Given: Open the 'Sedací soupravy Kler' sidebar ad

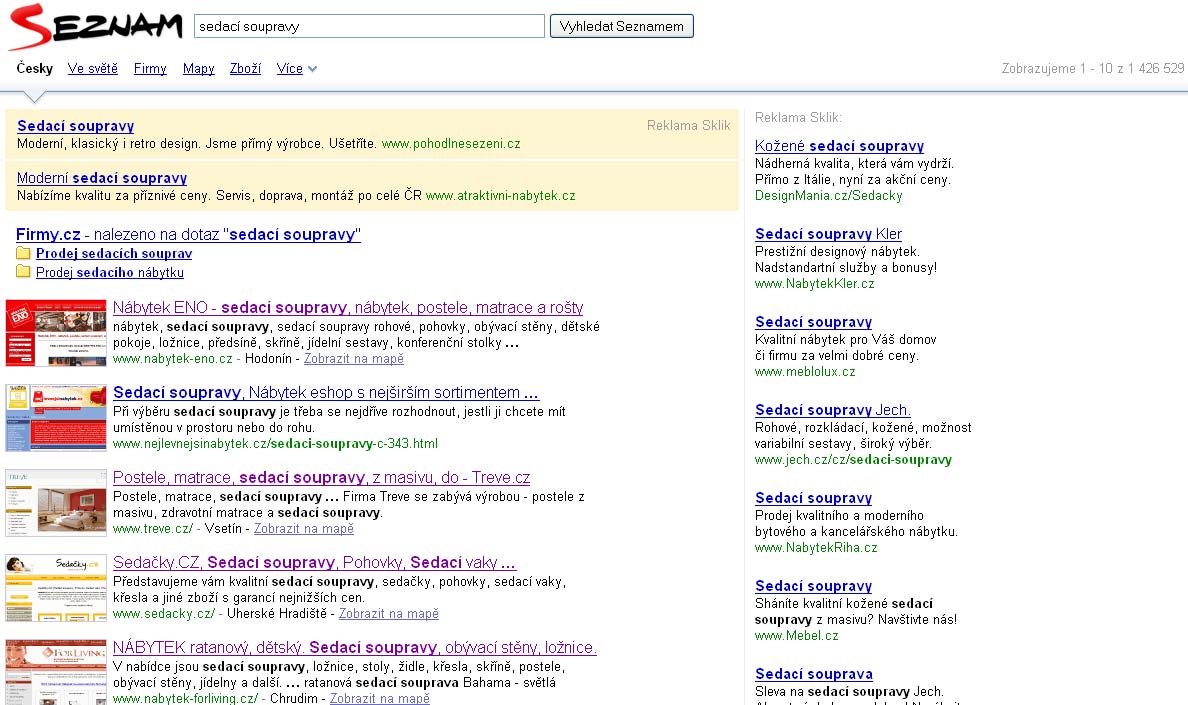Looking at the screenshot, I should click(828, 233).
